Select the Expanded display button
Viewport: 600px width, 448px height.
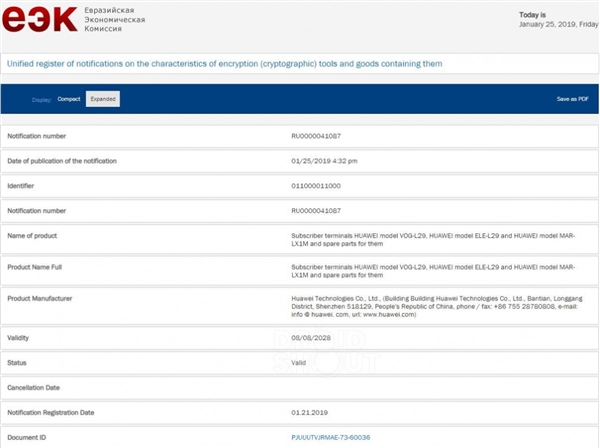[x=103, y=99]
